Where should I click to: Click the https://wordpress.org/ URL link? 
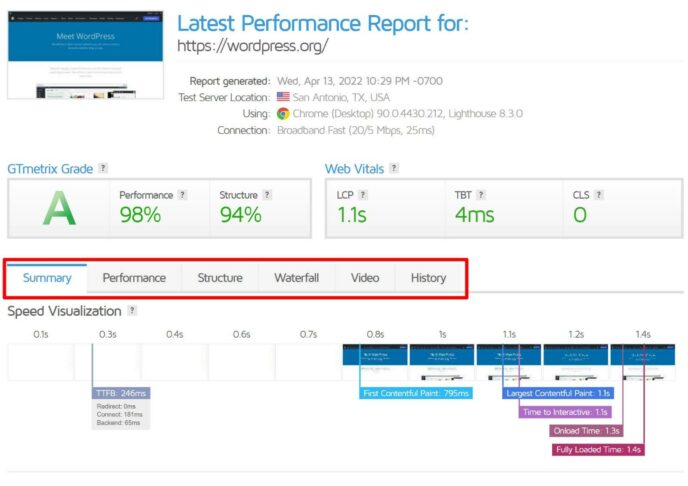(x=253, y=46)
